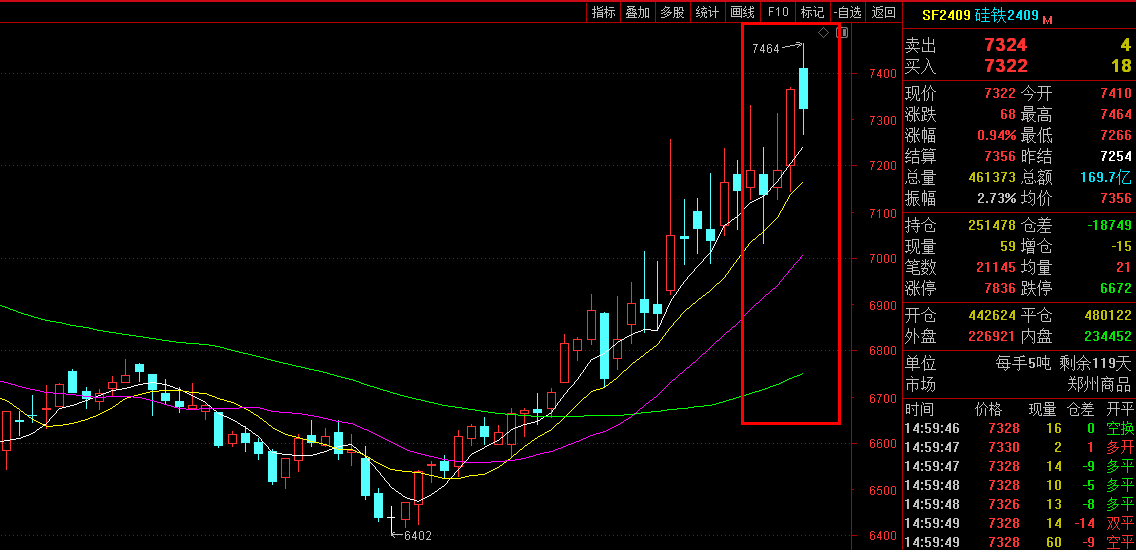Click the 返回 back button
Image resolution: width=1136 pixels, height=550 pixels.
tap(883, 12)
